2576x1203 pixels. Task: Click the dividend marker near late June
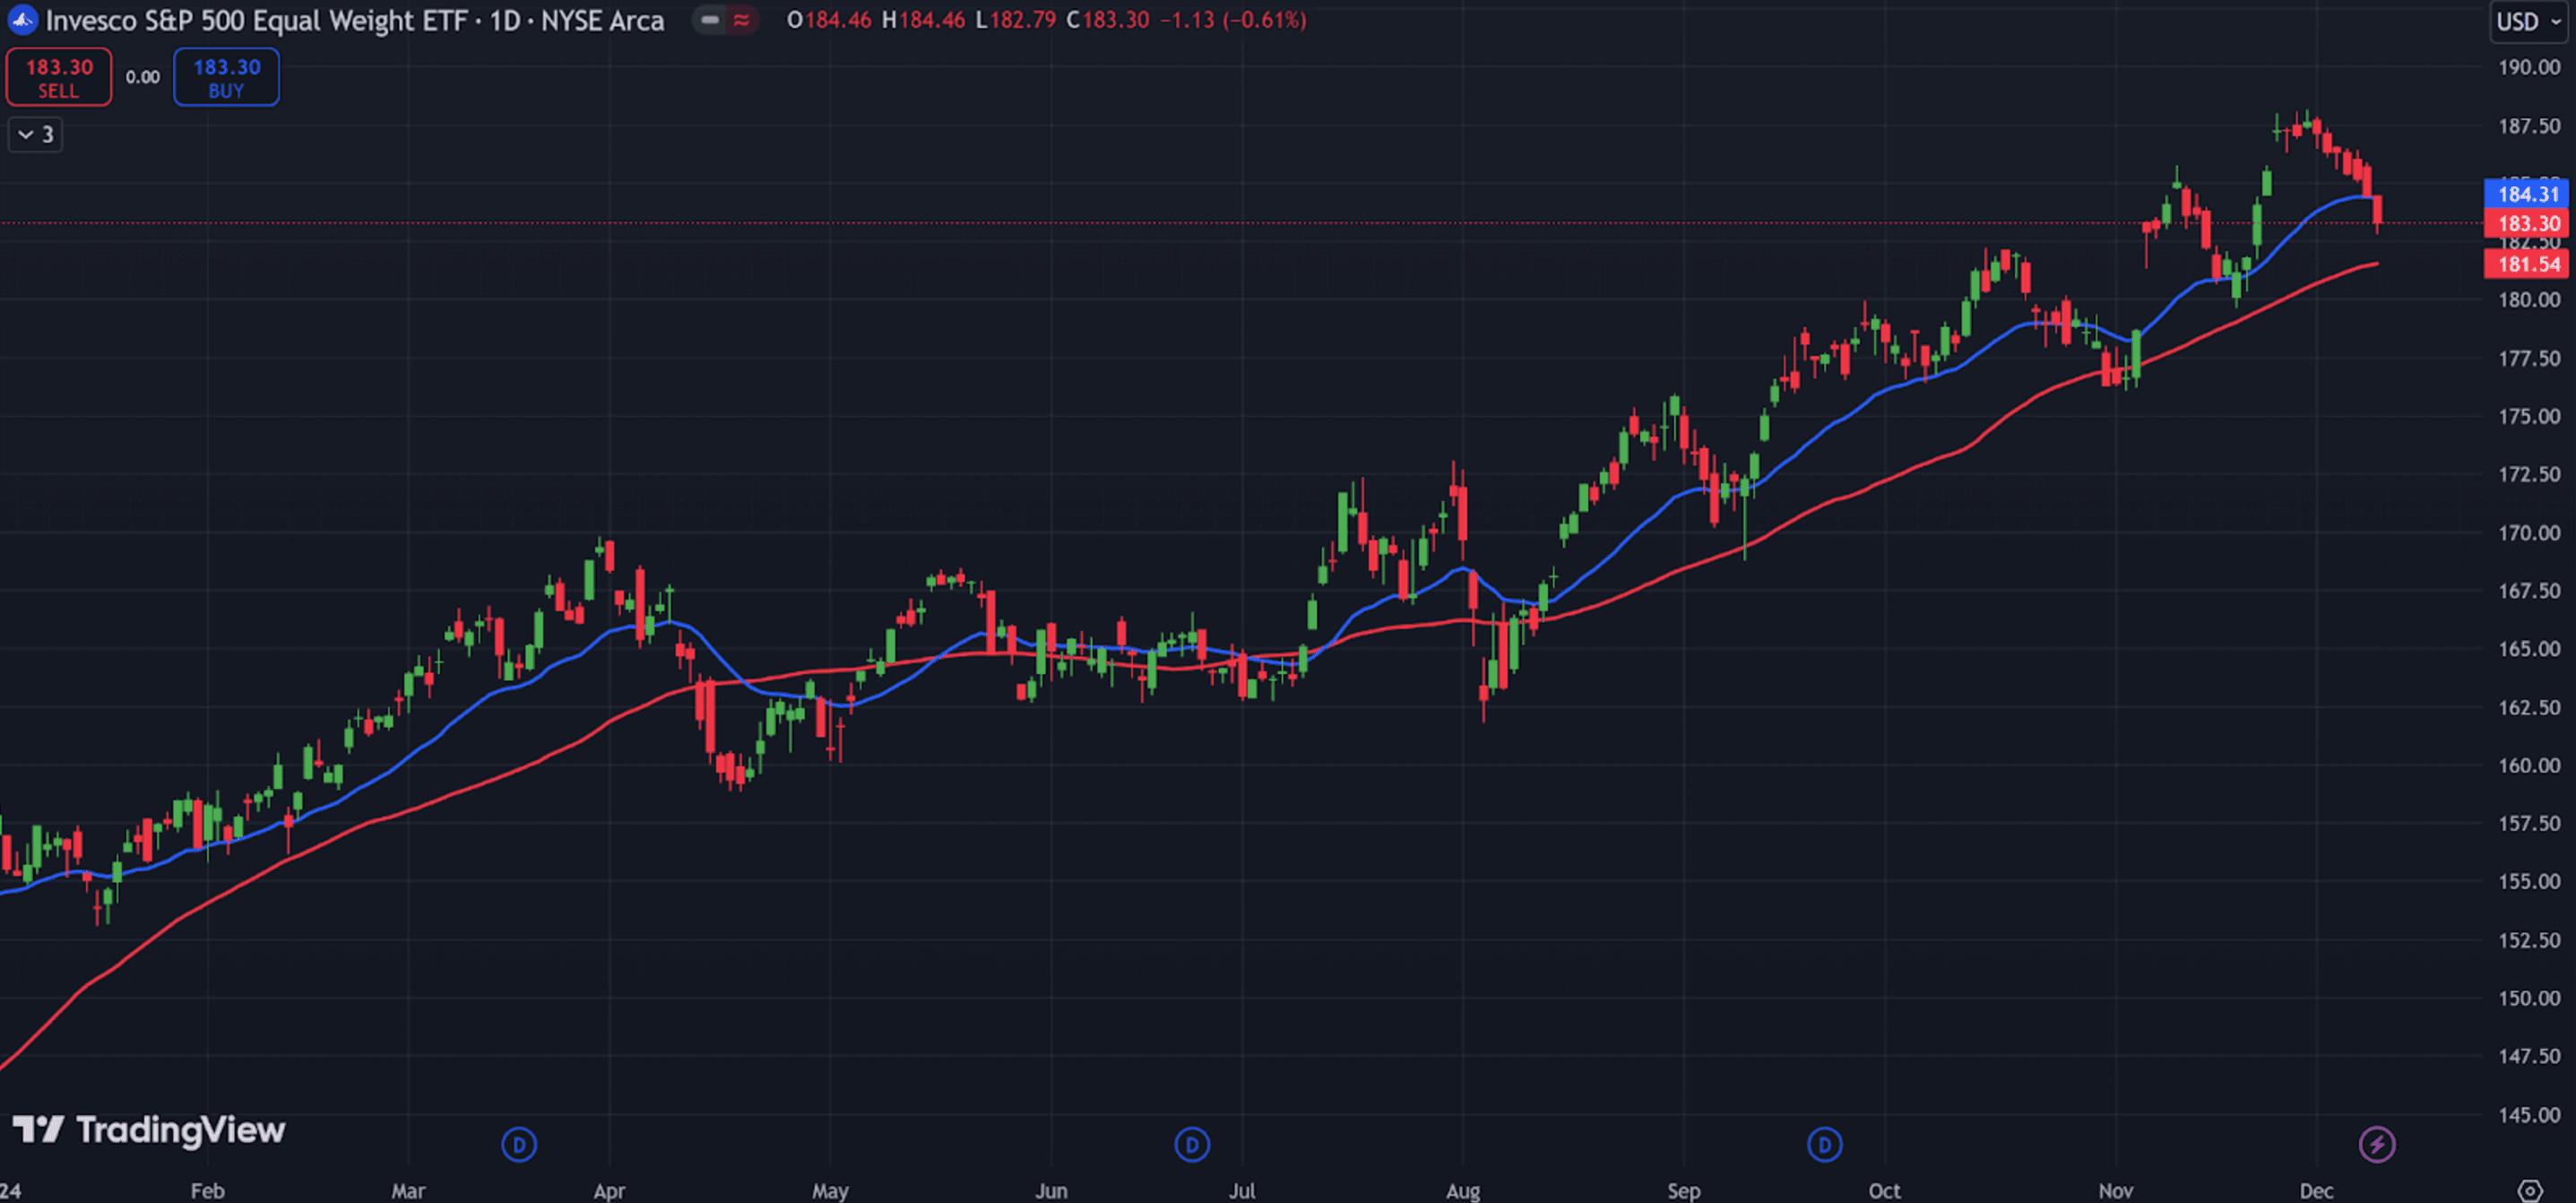click(1191, 1144)
